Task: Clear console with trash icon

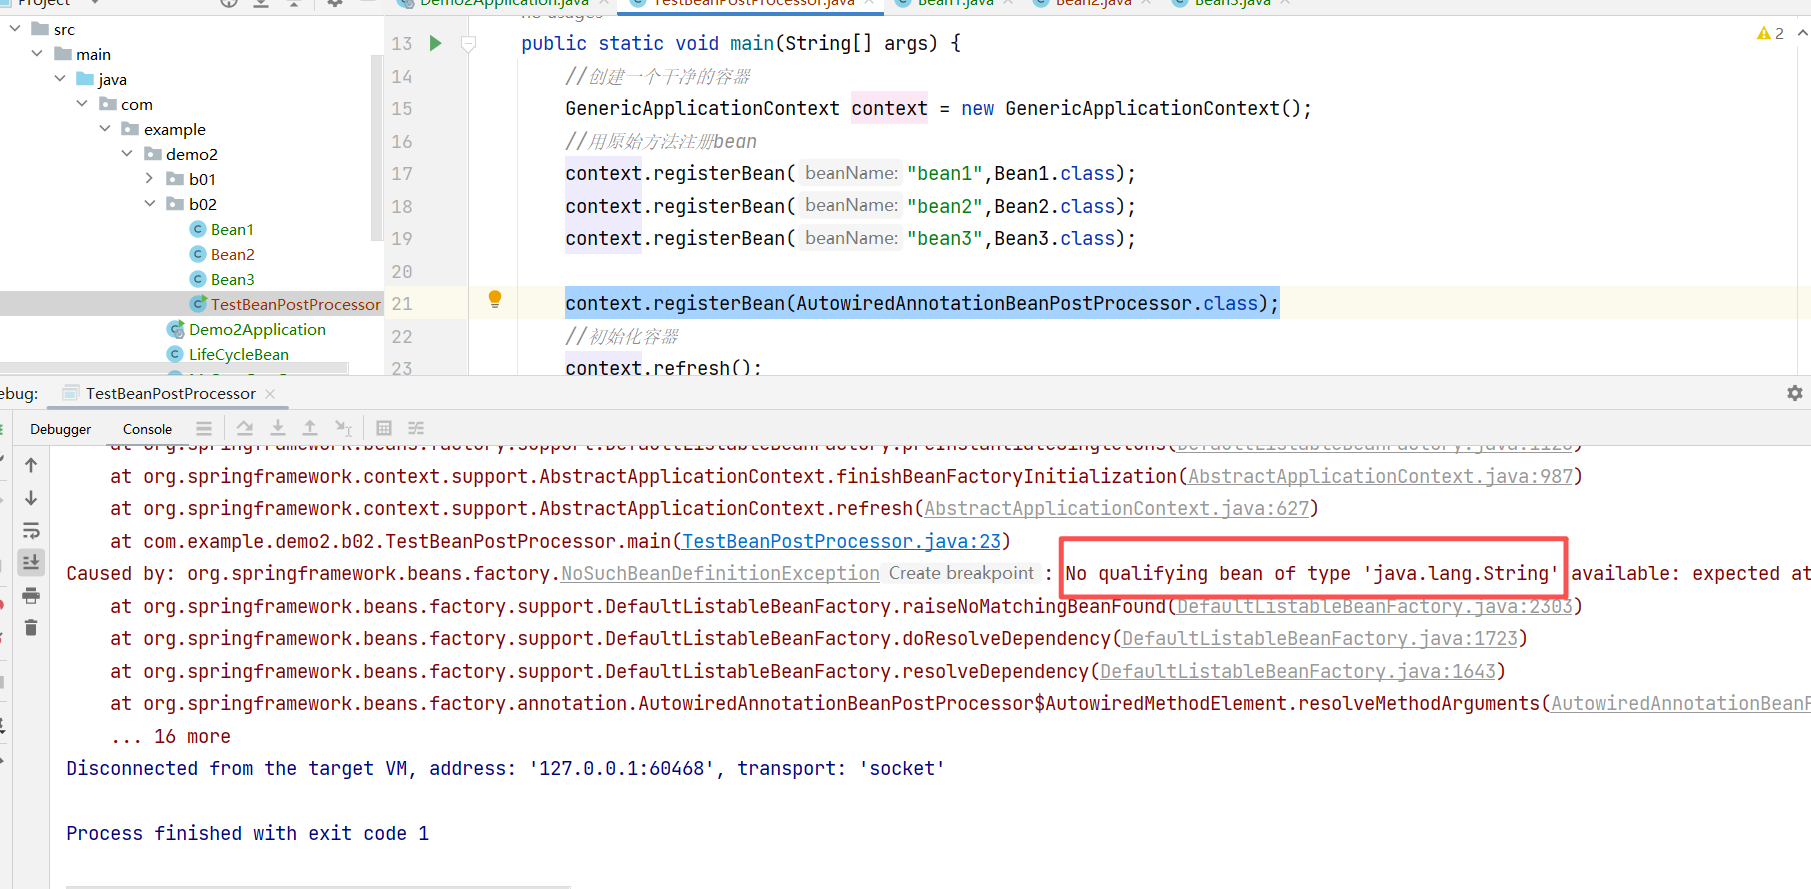Action: pos(31,627)
